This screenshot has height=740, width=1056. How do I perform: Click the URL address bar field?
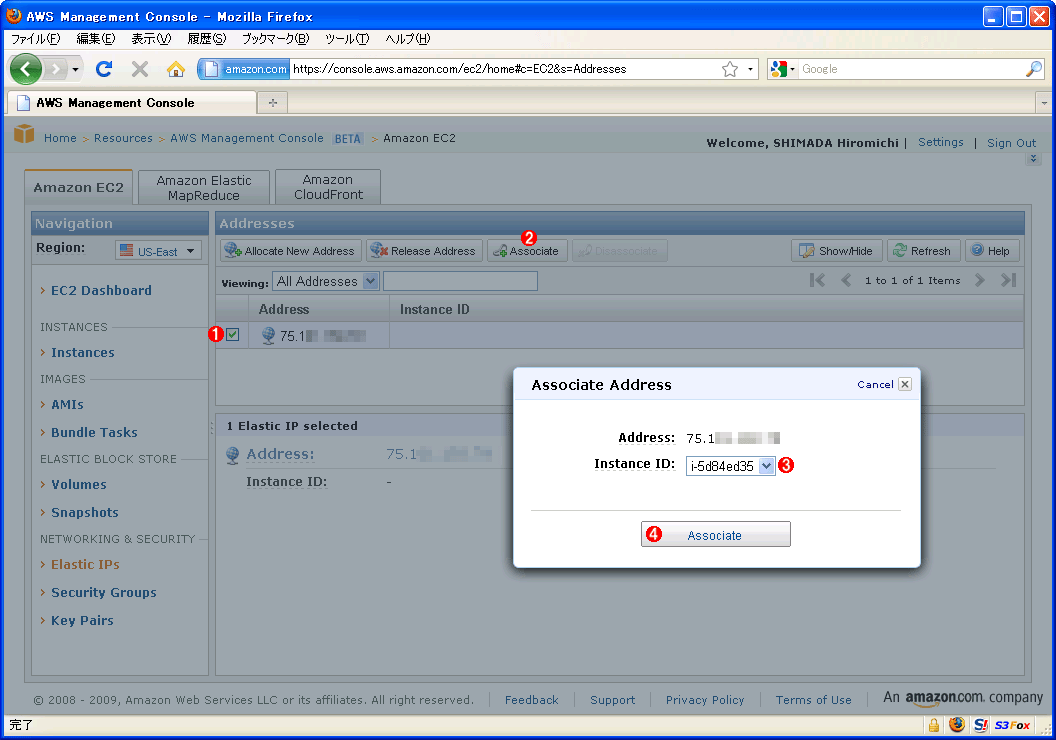point(505,69)
